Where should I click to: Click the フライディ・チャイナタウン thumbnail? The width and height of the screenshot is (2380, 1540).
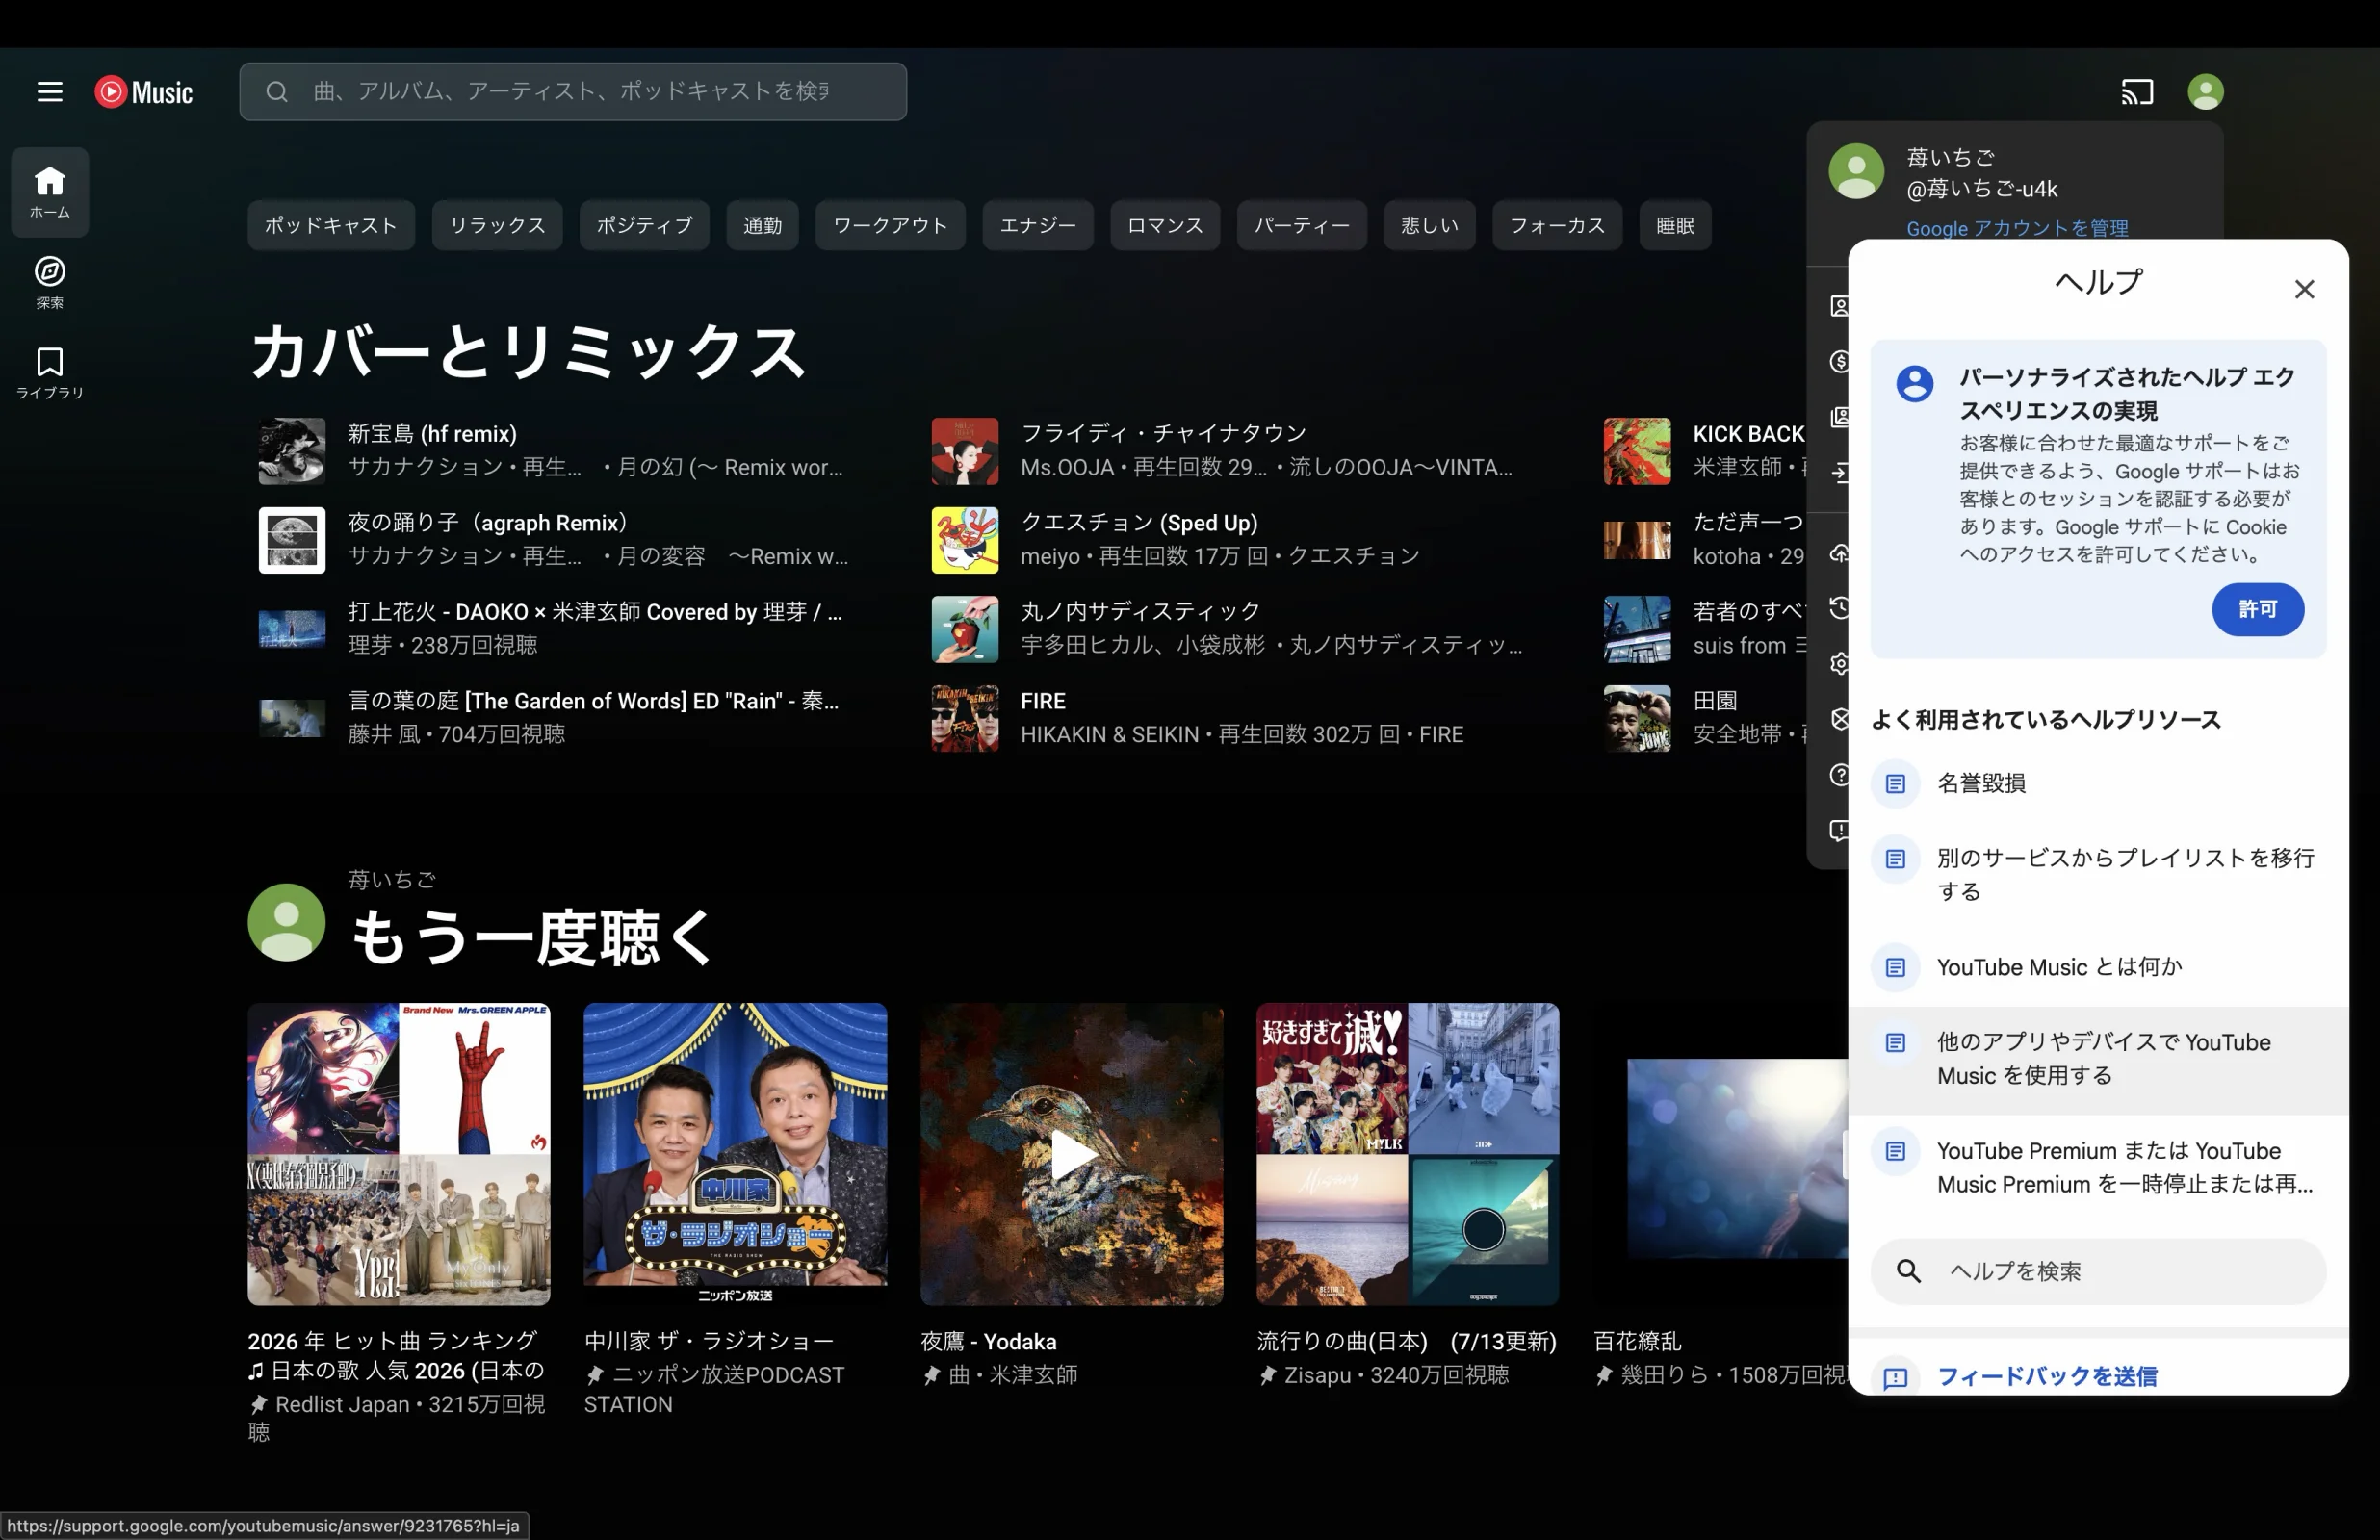(x=965, y=451)
